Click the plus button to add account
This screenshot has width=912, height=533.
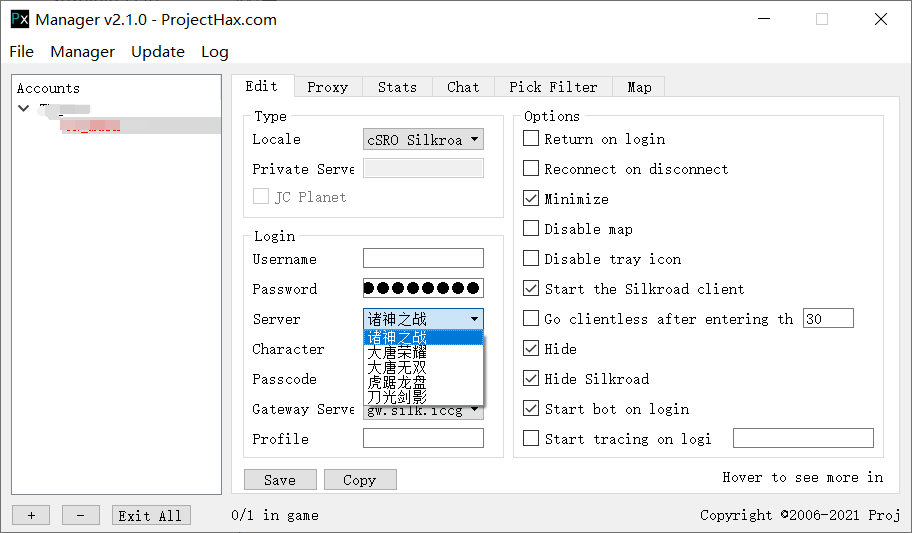31,515
